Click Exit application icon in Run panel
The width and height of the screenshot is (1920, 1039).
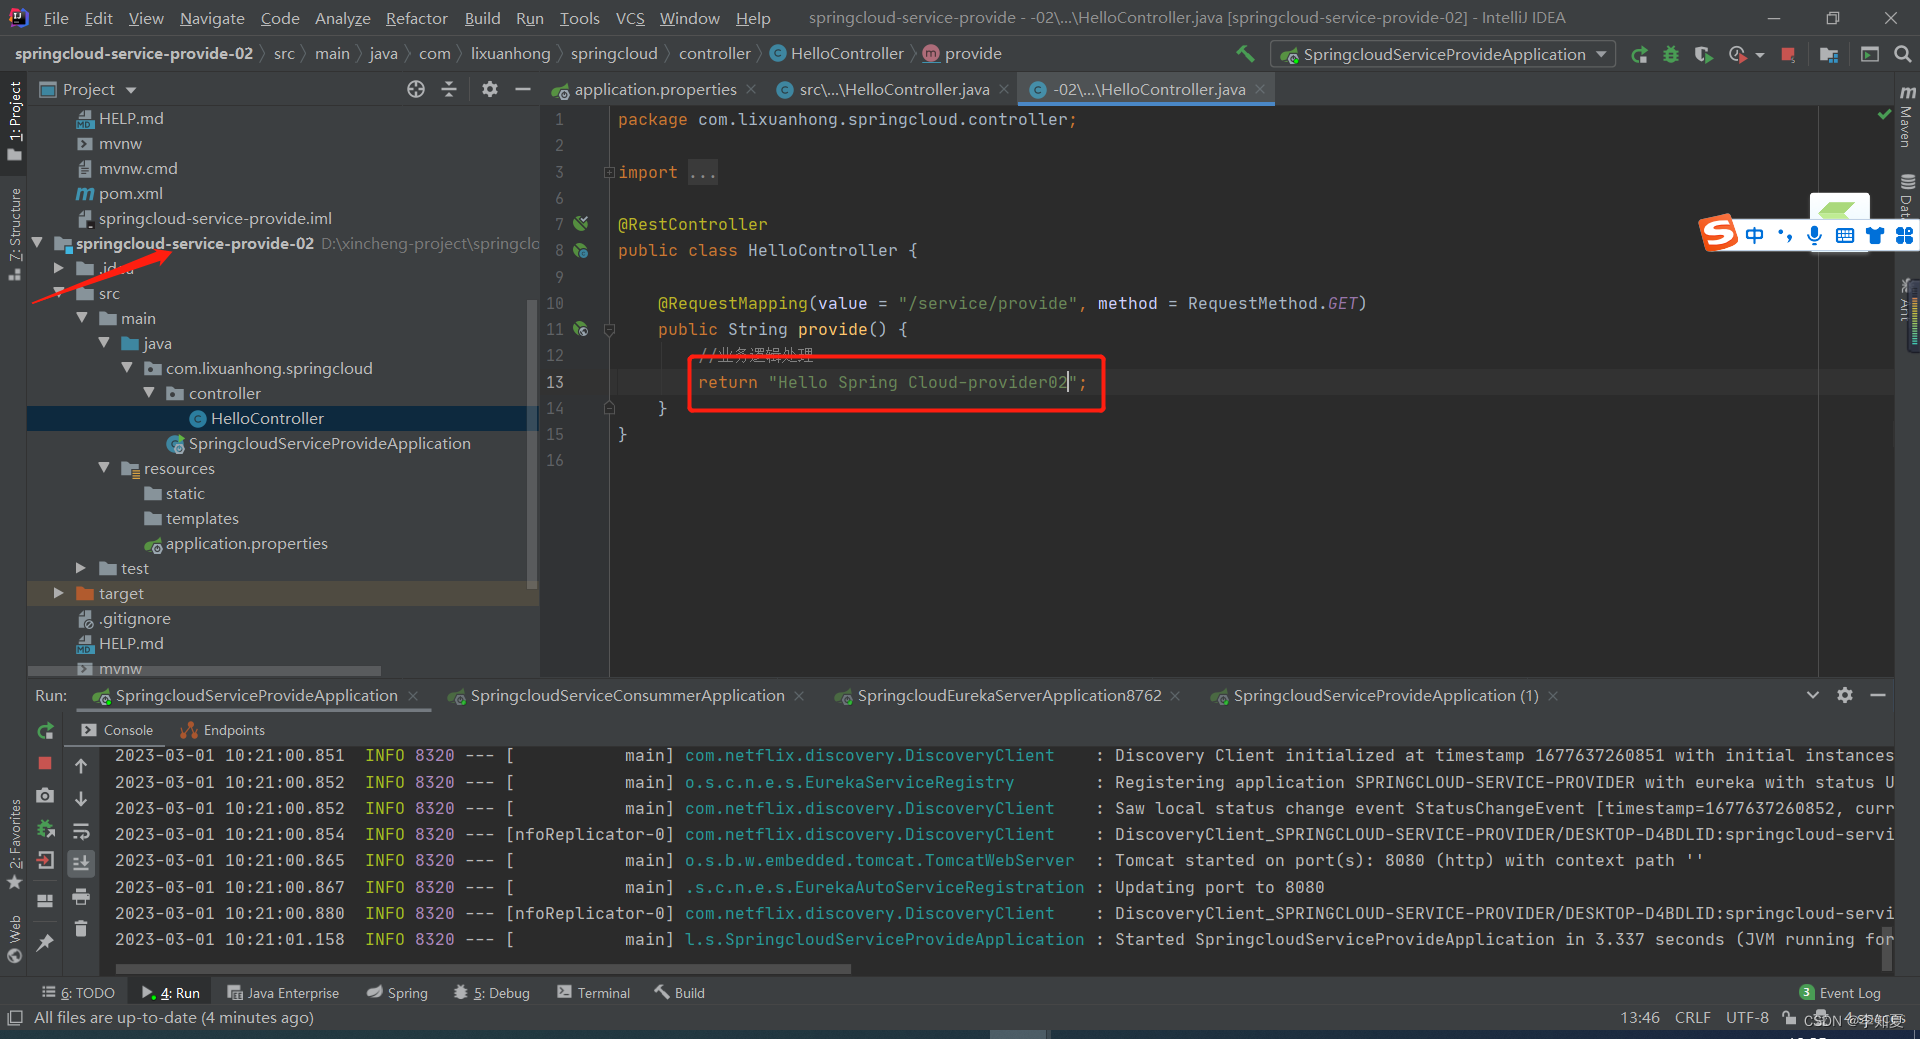(x=45, y=861)
